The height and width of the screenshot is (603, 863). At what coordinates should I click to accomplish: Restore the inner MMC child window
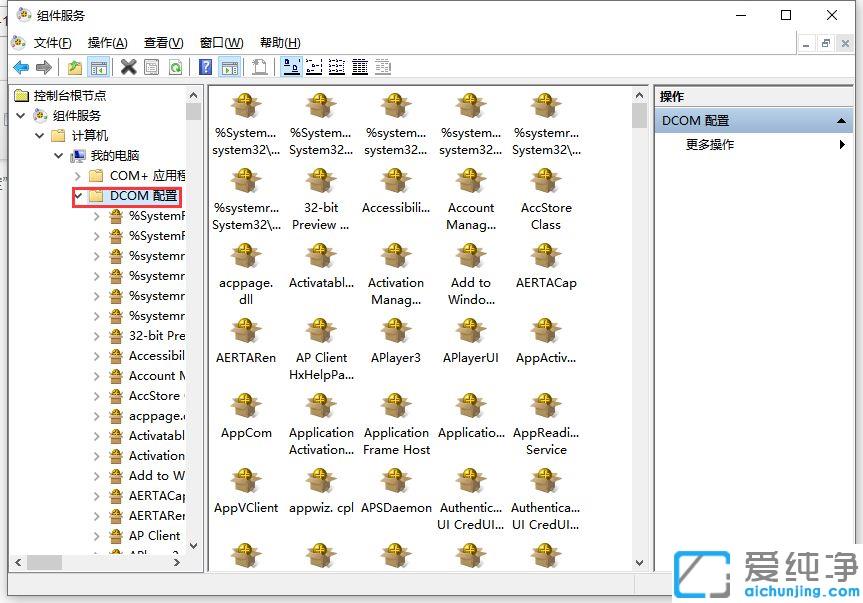826,43
